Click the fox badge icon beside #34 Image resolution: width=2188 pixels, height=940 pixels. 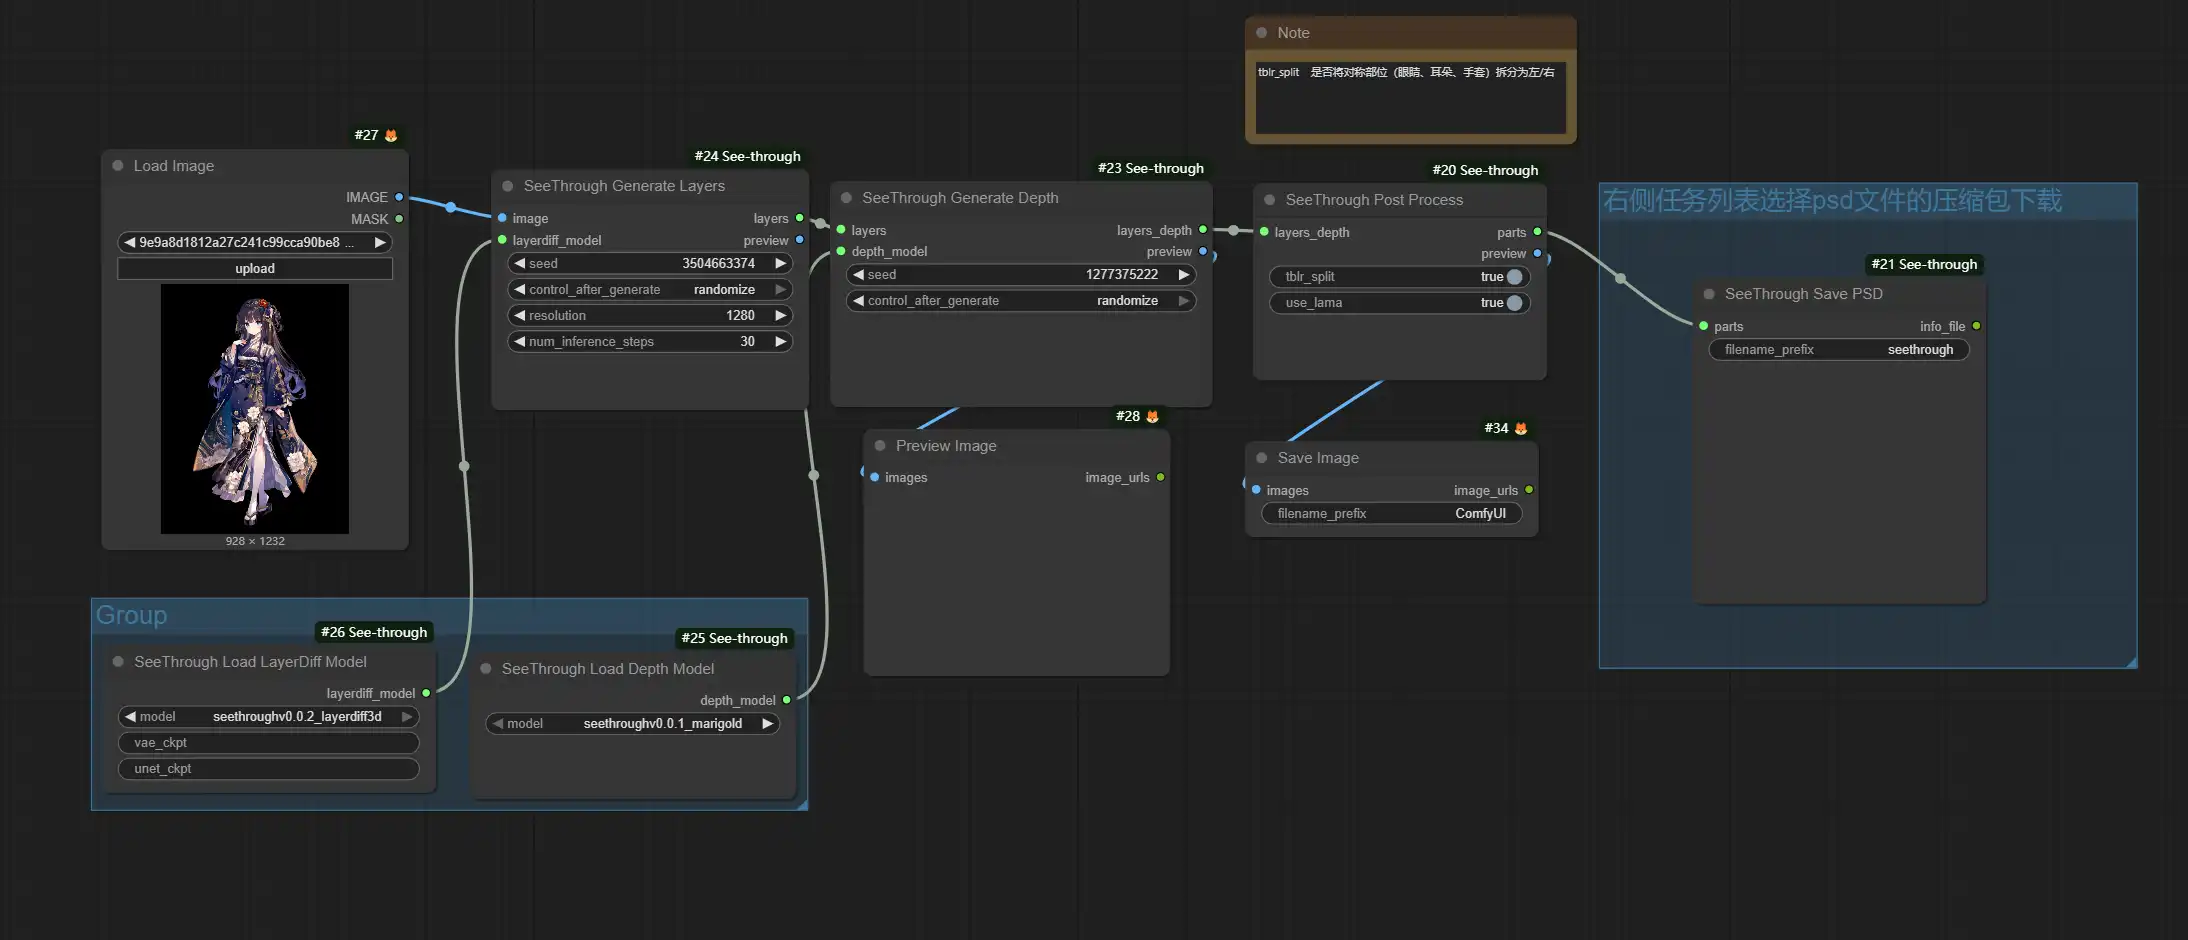click(1521, 428)
